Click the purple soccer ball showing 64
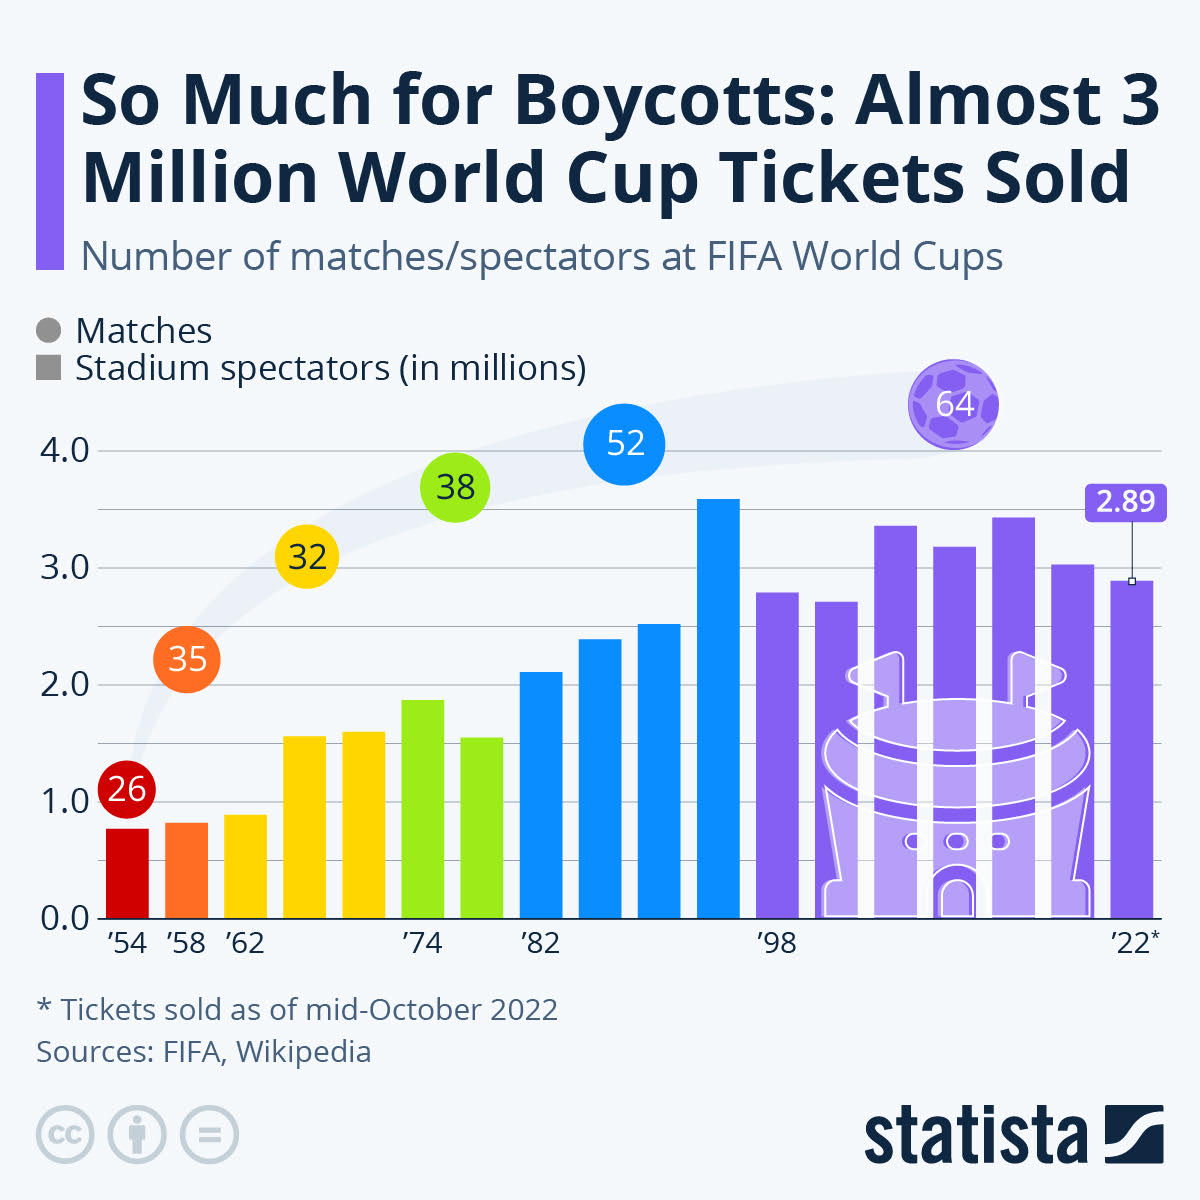 (954, 404)
